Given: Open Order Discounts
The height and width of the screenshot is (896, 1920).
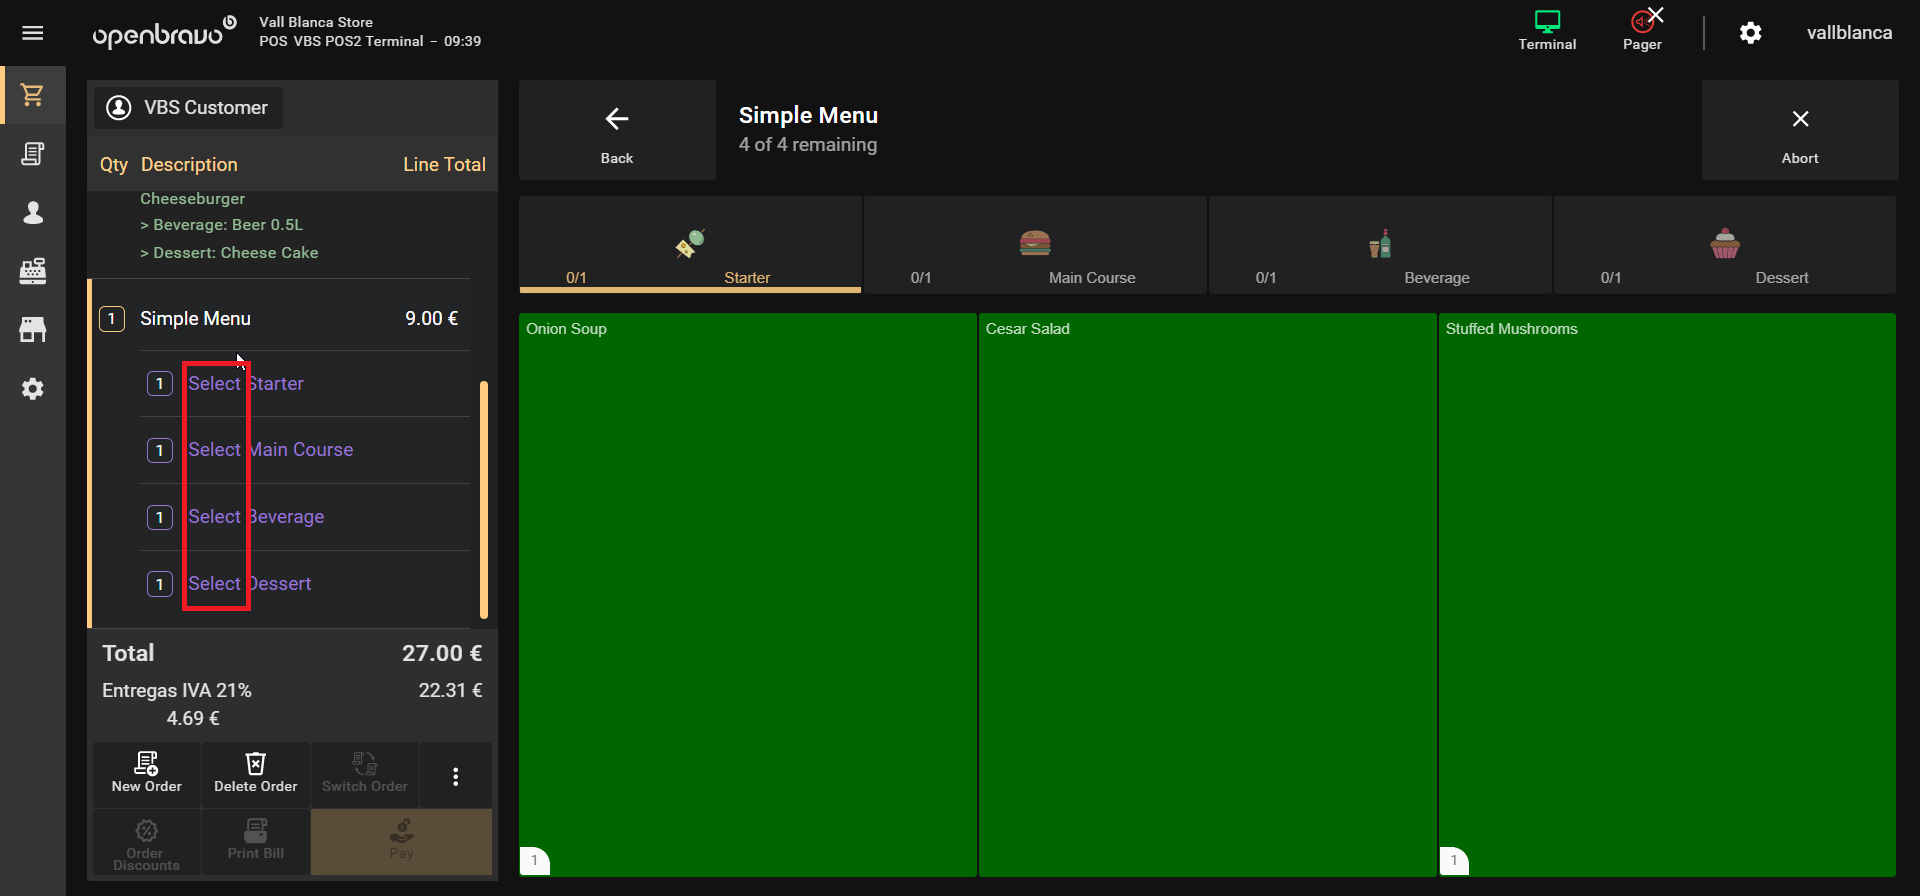Looking at the screenshot, I should click(x=147, y=842).
